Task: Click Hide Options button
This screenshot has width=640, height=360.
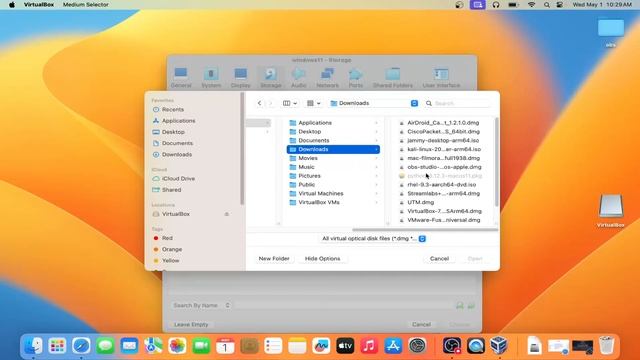Action: [x=322, y=258]
